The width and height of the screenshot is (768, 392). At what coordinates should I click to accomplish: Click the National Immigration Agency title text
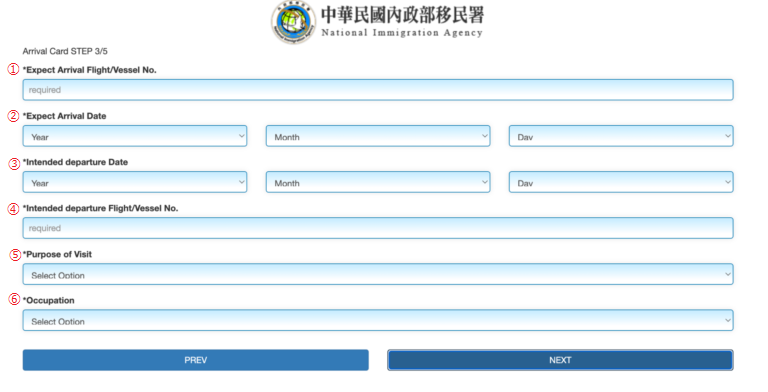(x=402, y=33)
